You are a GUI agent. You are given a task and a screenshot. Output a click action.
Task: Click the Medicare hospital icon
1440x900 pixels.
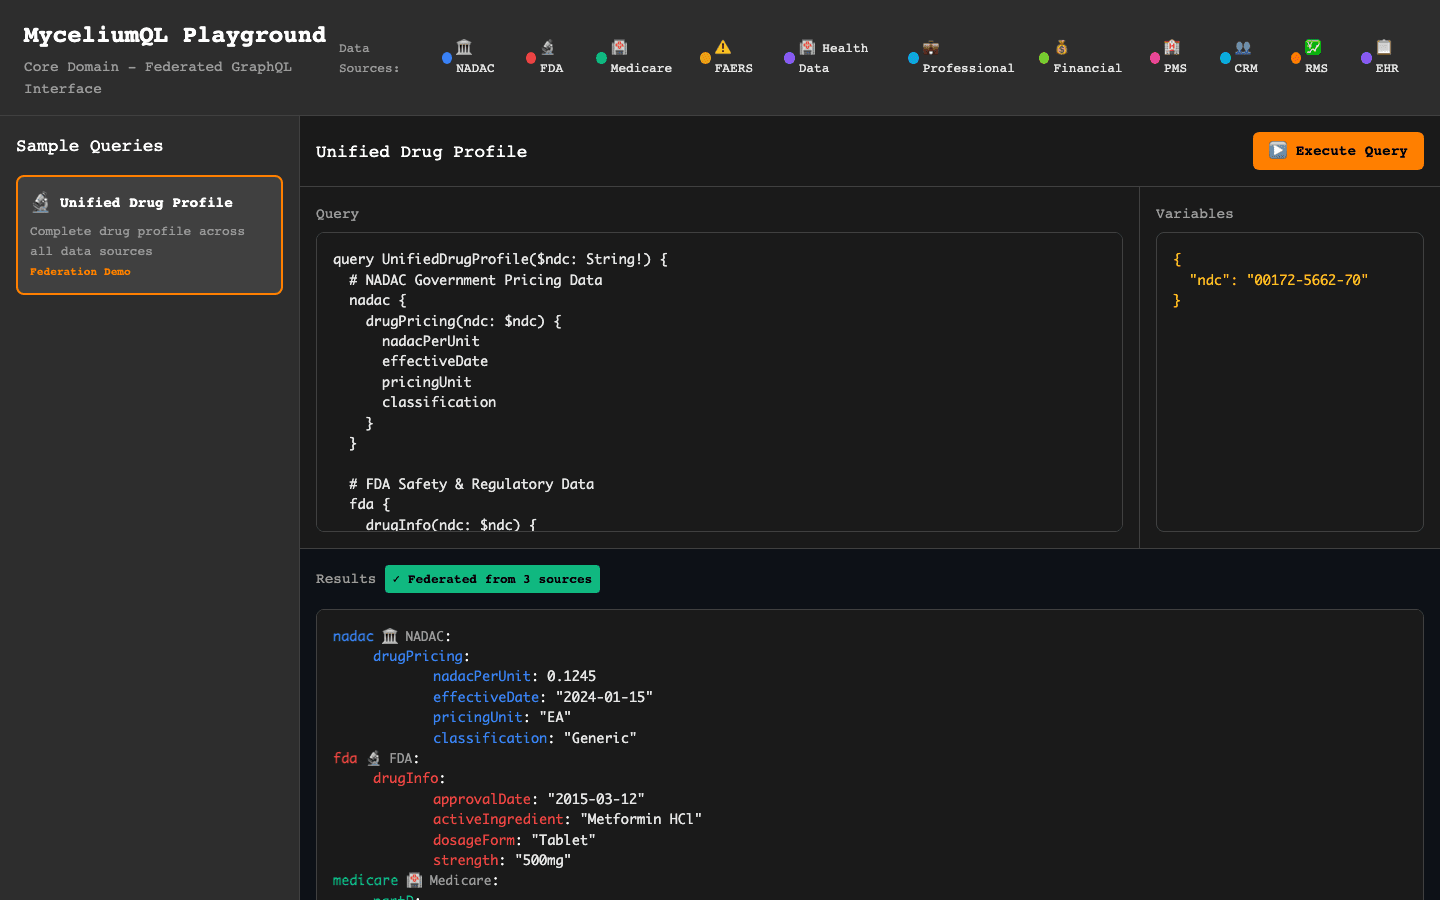(619, 47)
